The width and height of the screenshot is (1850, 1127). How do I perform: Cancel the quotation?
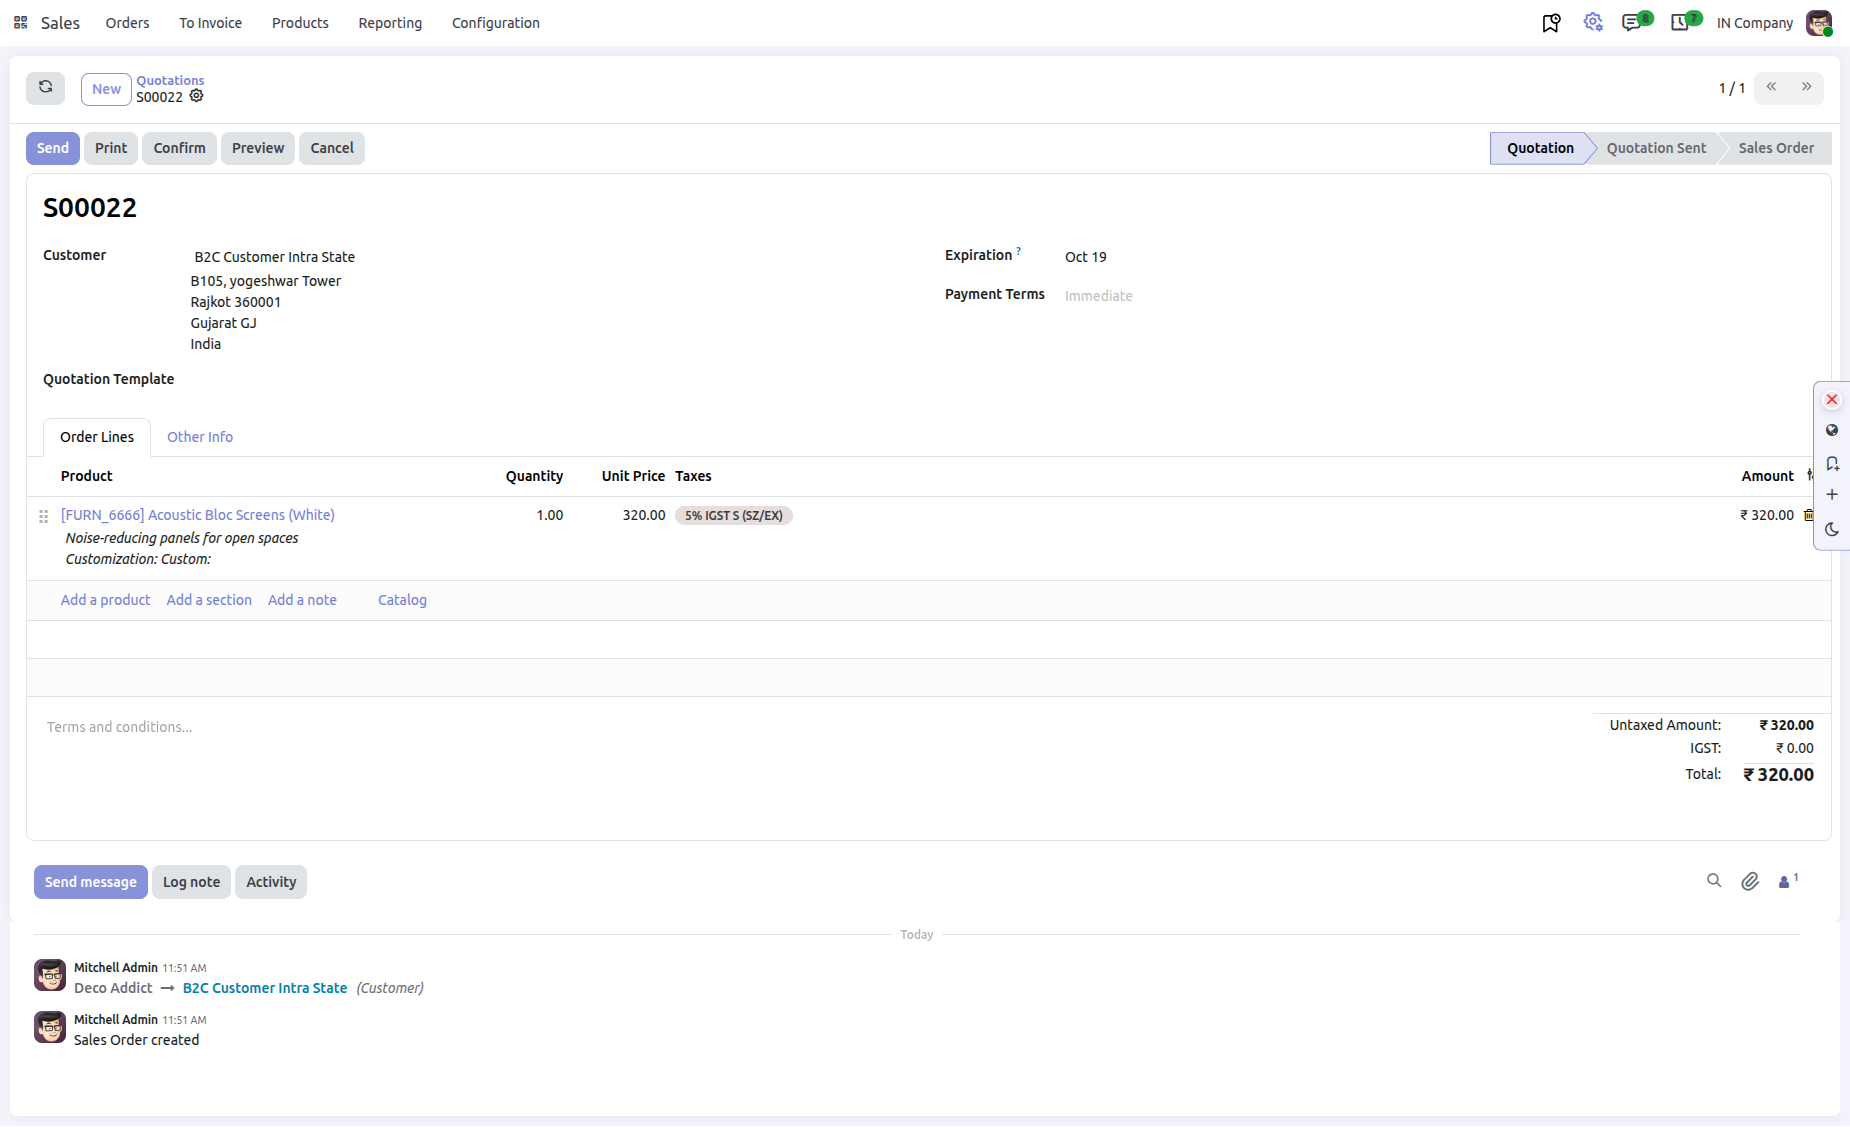tap(332, 148)
